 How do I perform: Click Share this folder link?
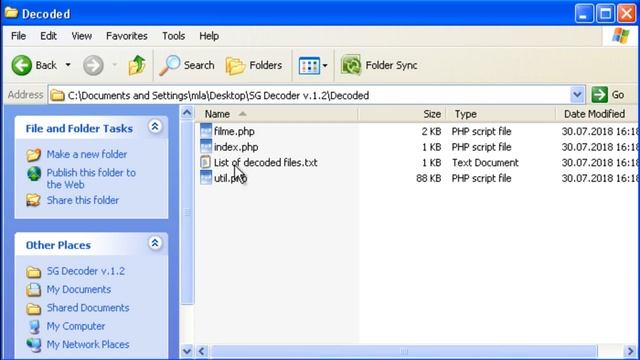(83, 200)
